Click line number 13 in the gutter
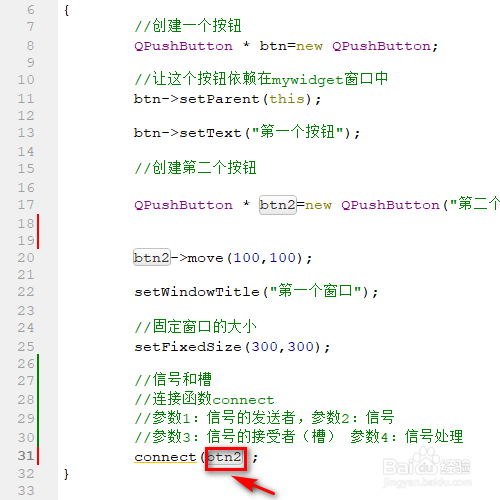Screen dimensions: 500x500 pyautogui.click(x=26, y=132)
